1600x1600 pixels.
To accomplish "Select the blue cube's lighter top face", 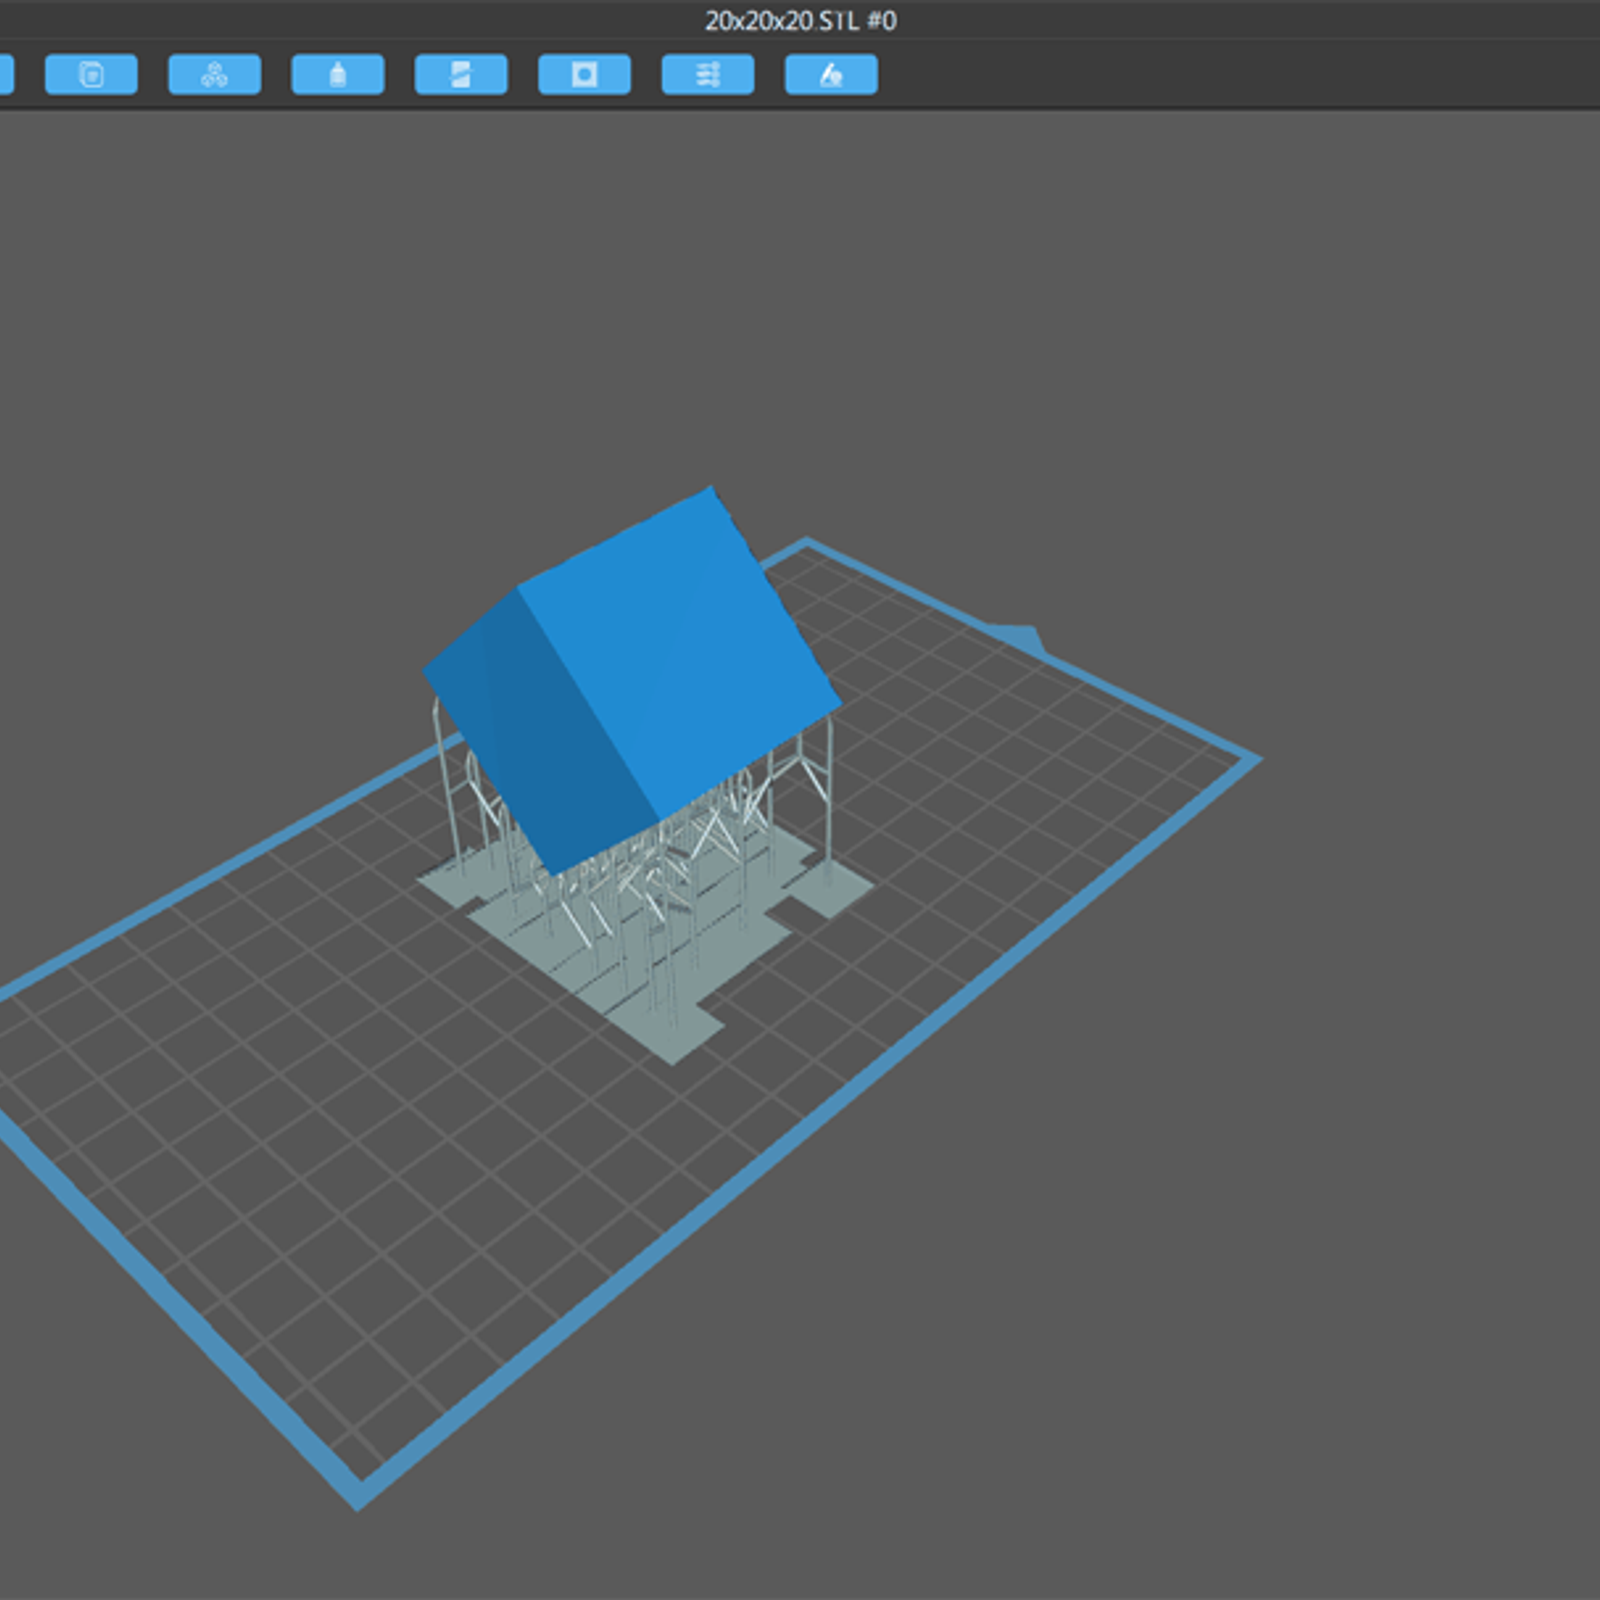I will (680, 650).
